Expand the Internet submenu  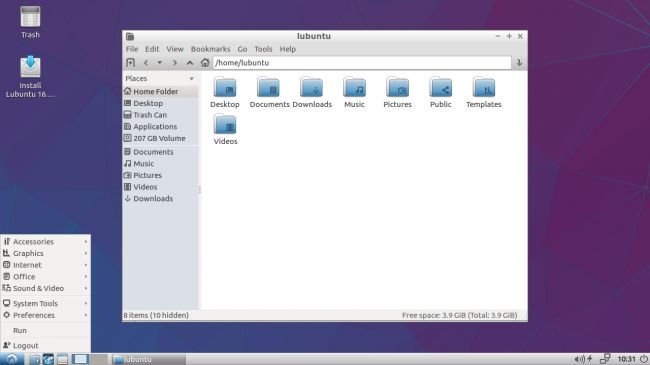click(x=46, y=265)
